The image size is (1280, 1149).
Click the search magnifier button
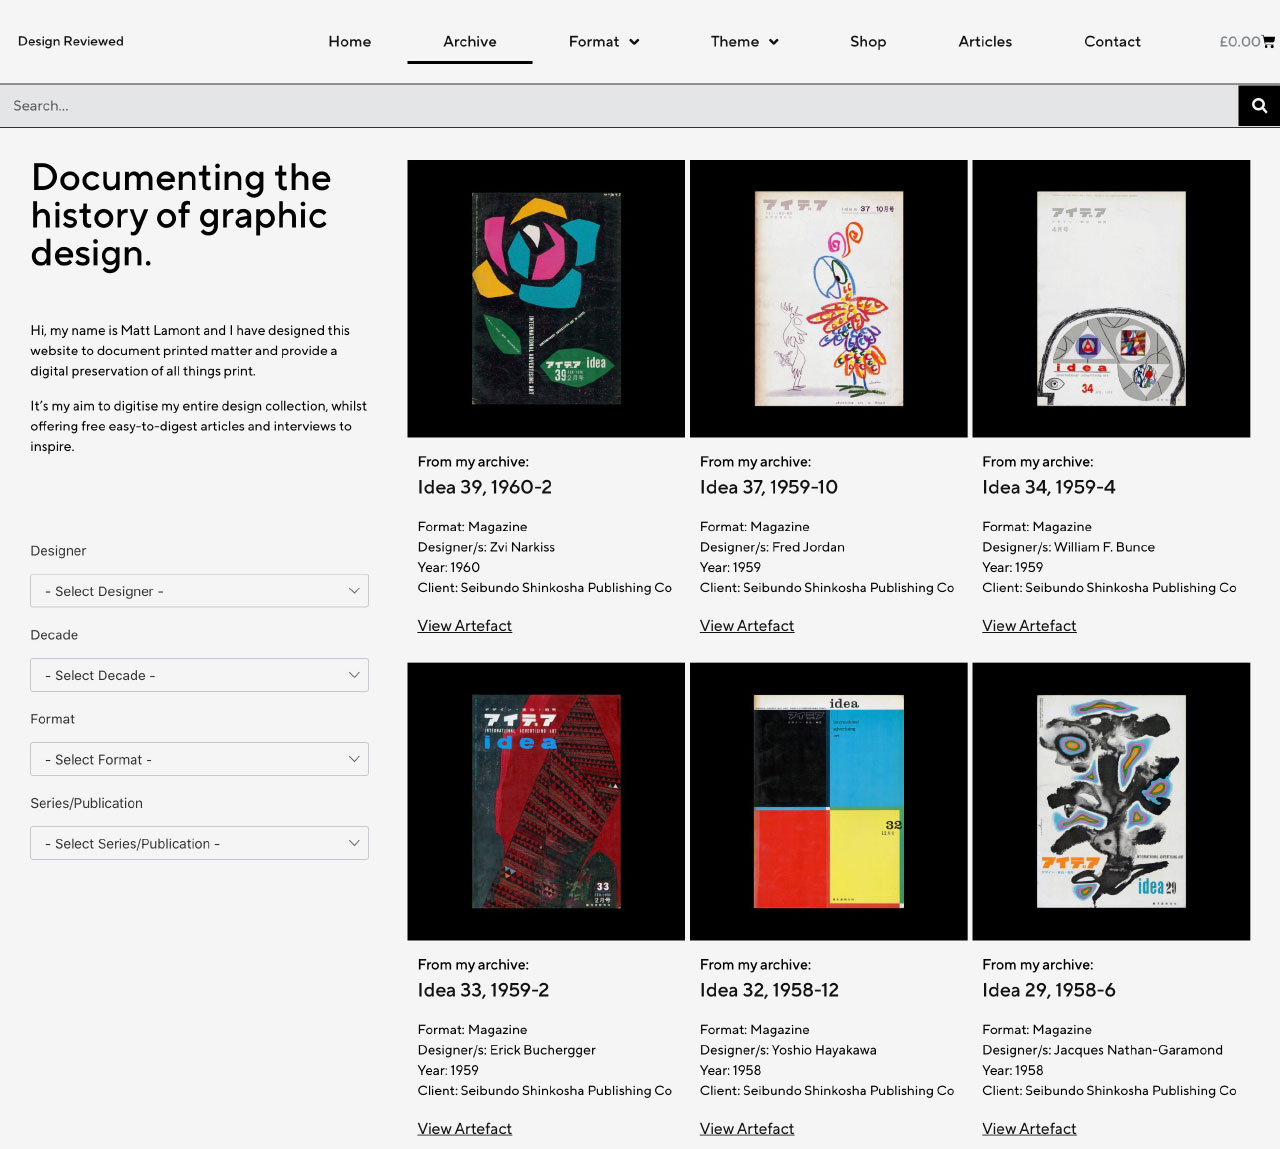tap(1259, 105)
